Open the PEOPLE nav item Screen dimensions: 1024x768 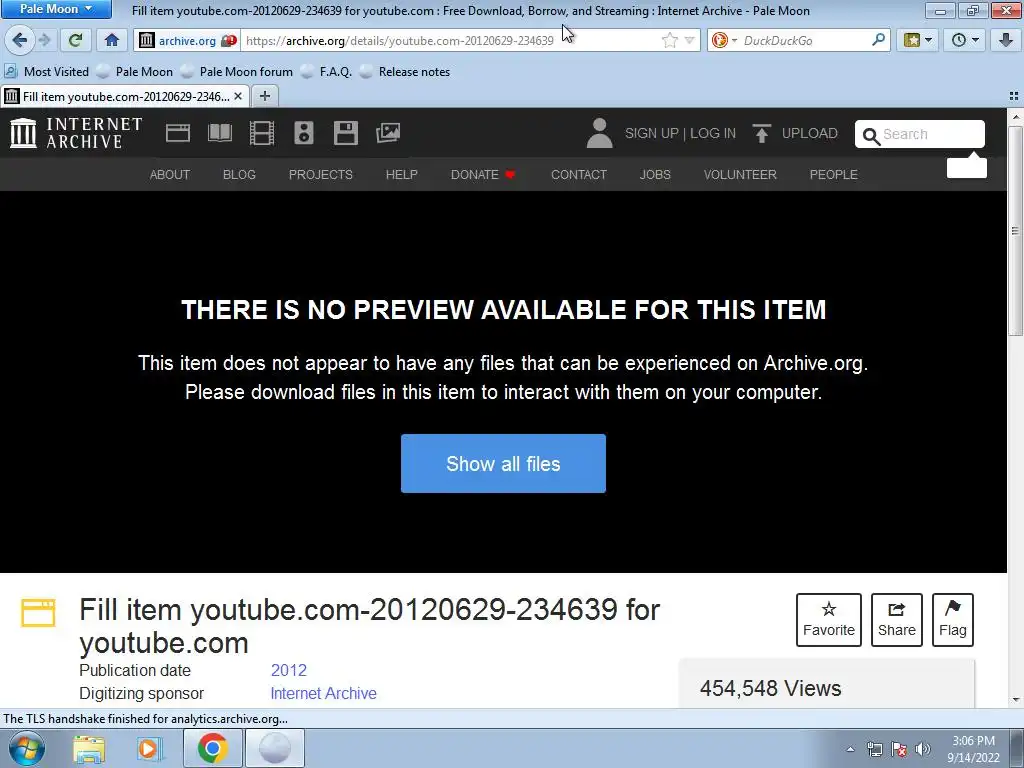coord(833,175)
